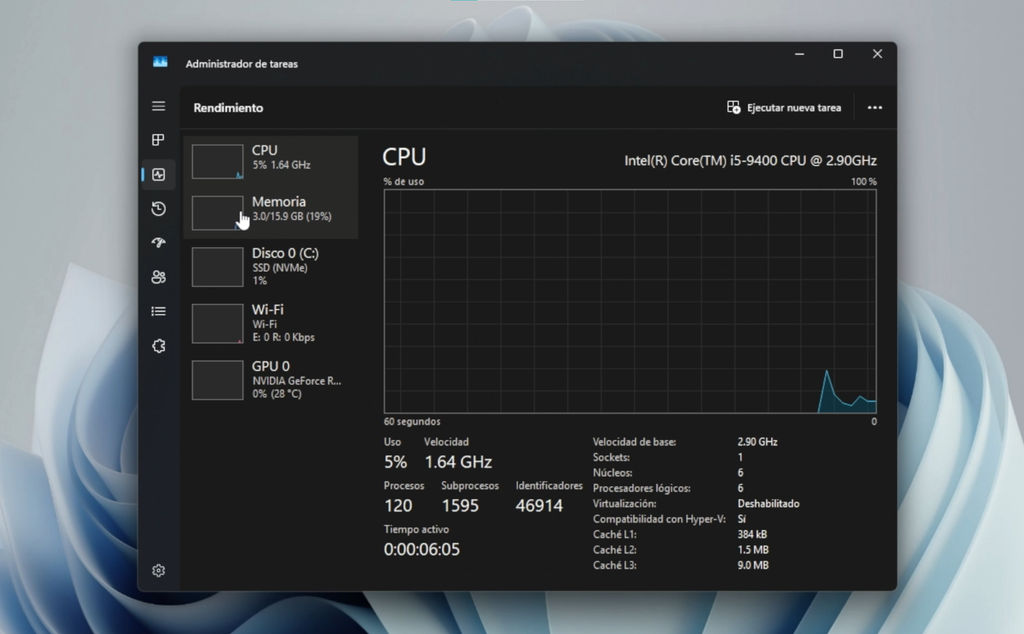Open the three-dot more options menu
Image resolution: width=1024 pixels, height=634 pixels.
[x=875, y=108]
